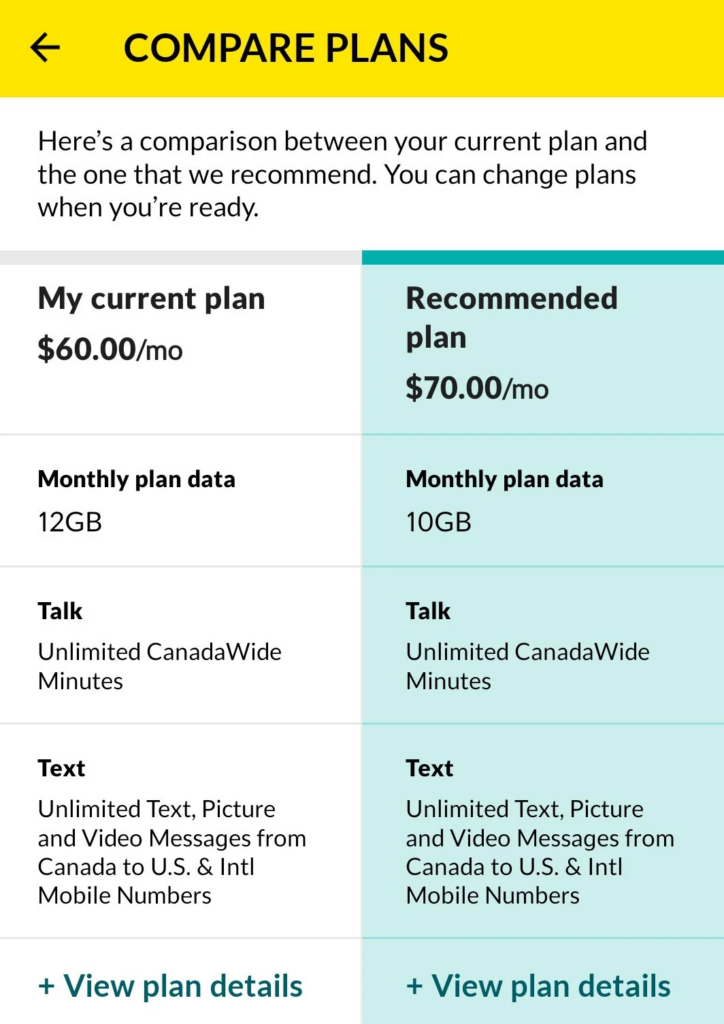Tap the back arrow icon

pyautogui.click(x=45, y=48)
